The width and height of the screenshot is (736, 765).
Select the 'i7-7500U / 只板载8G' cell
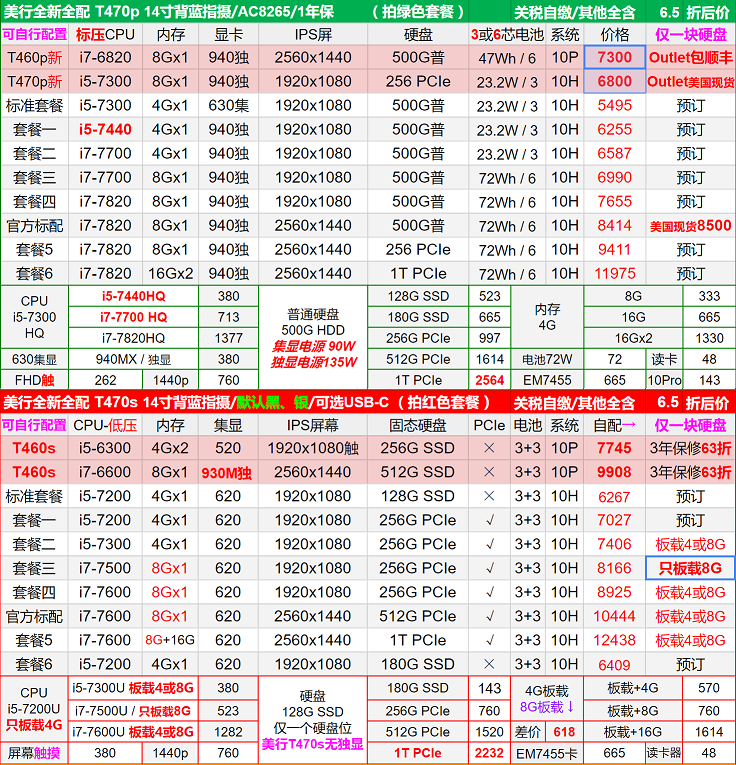(134, 711)
